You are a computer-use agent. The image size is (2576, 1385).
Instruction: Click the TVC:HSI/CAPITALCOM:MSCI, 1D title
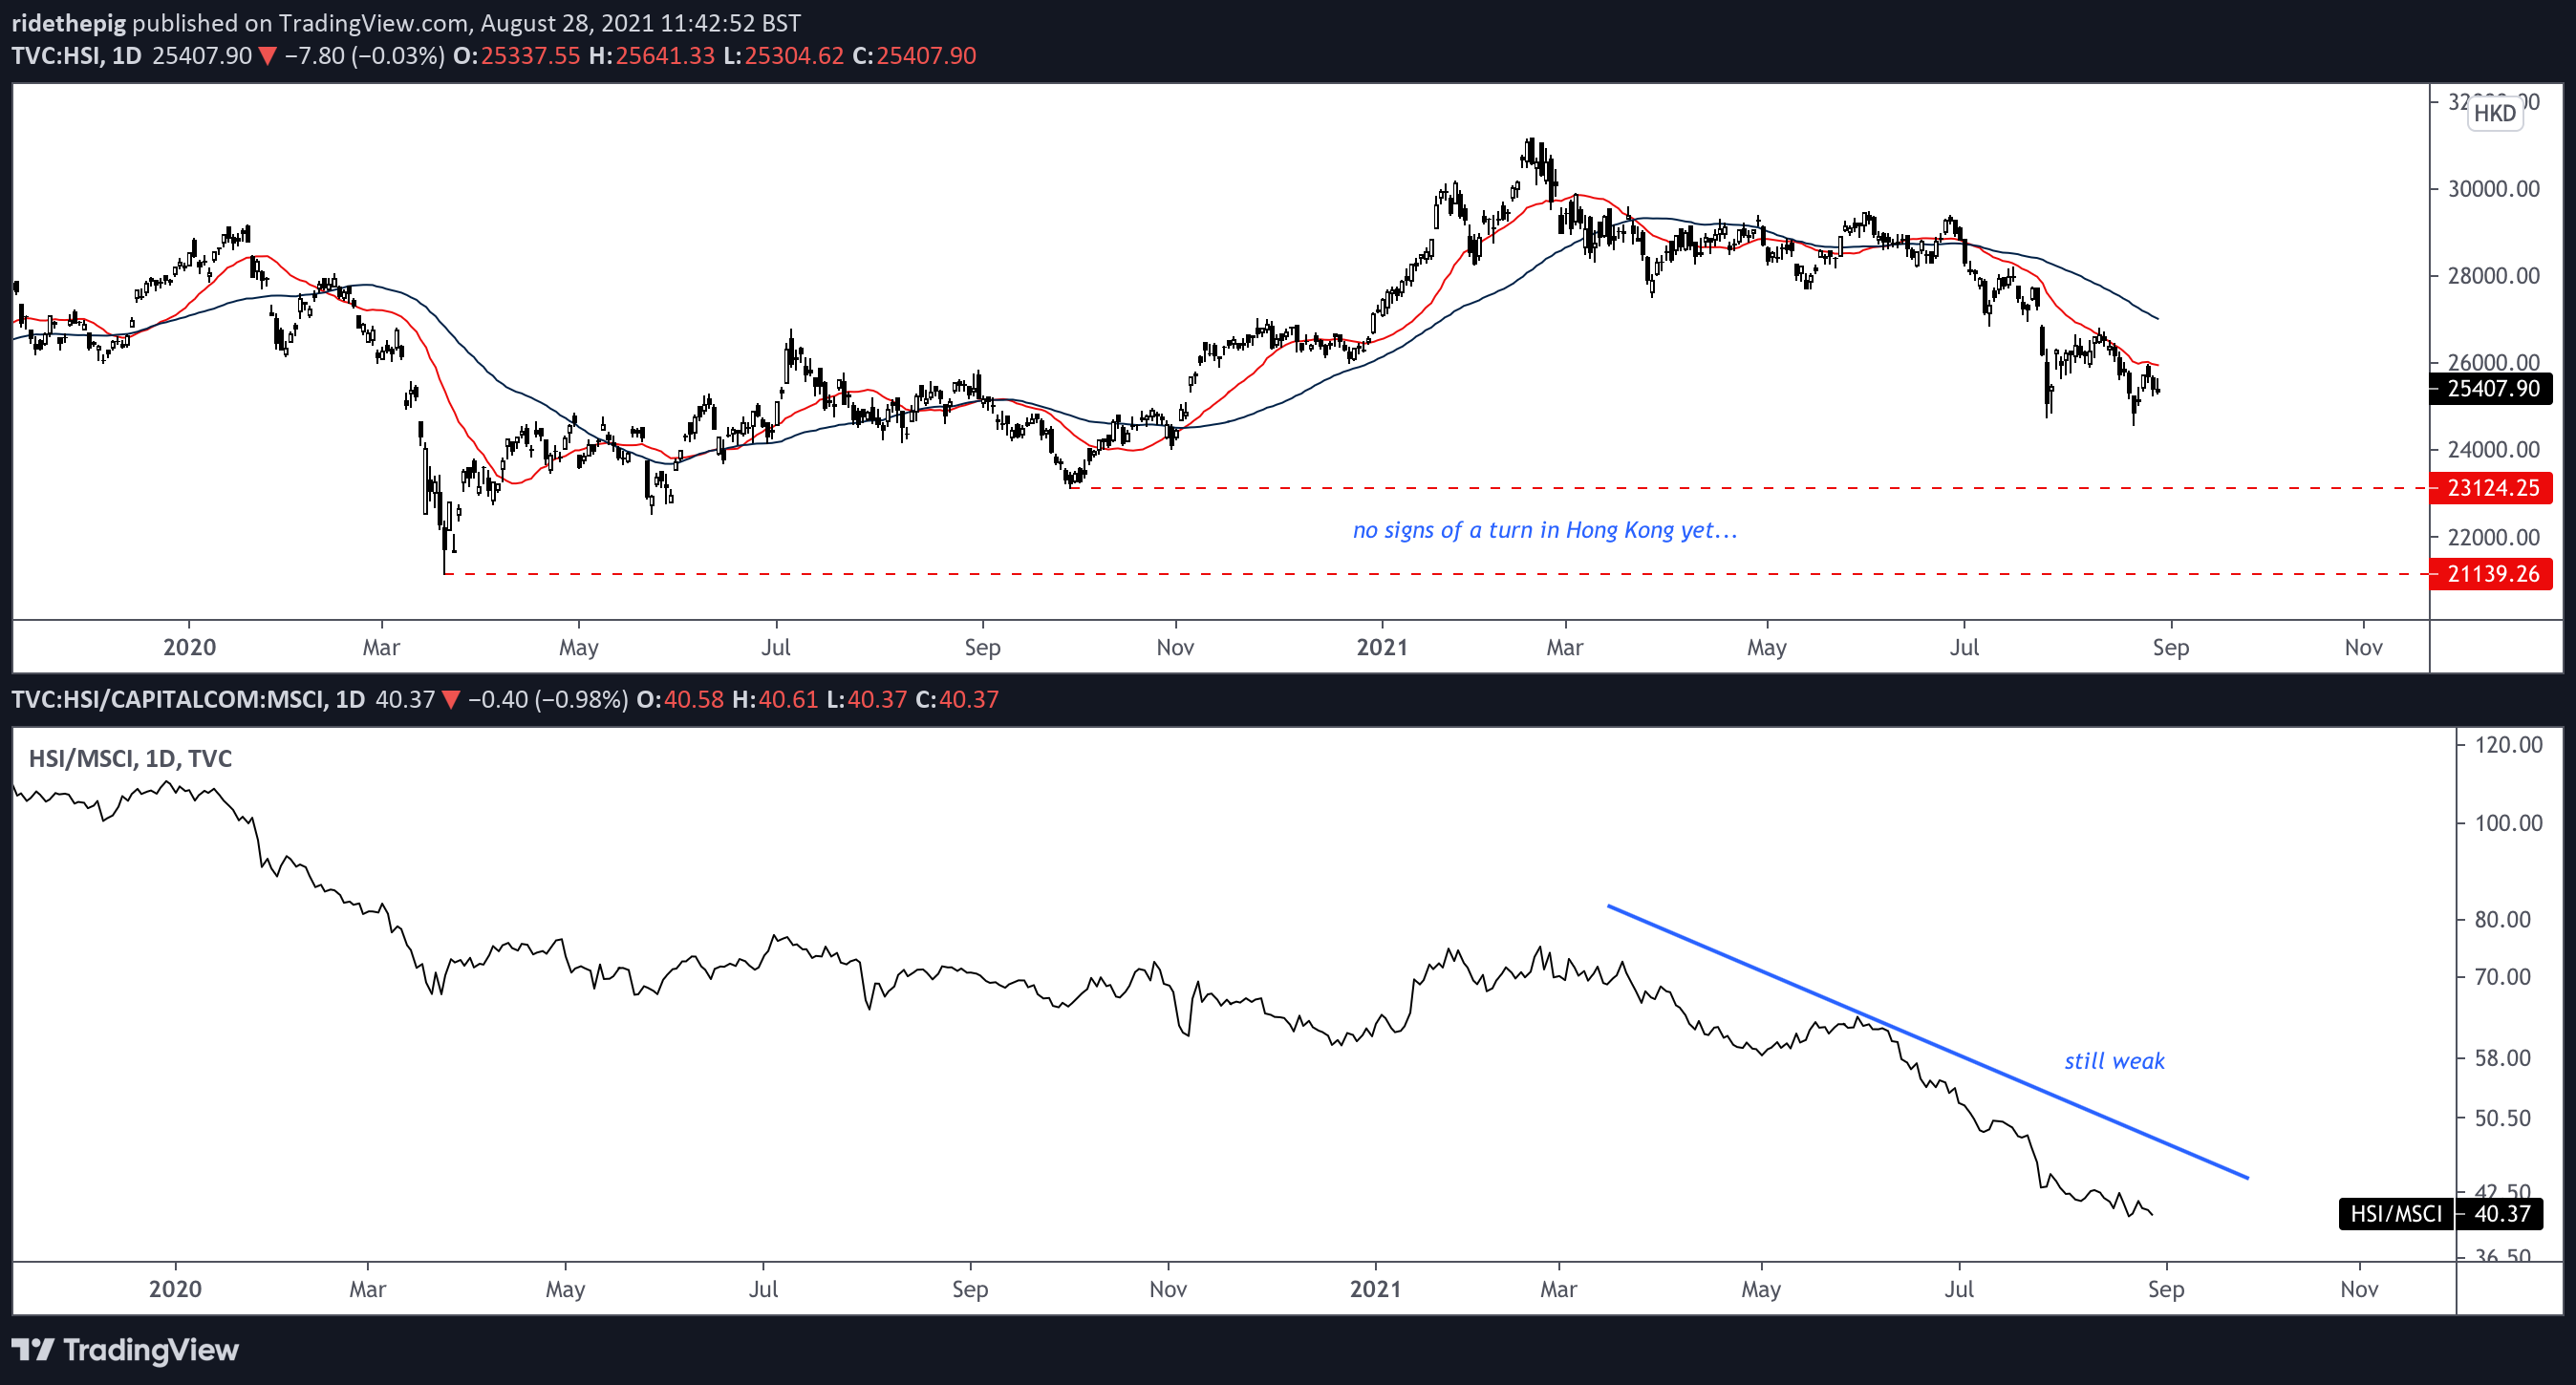click(188, 700)
